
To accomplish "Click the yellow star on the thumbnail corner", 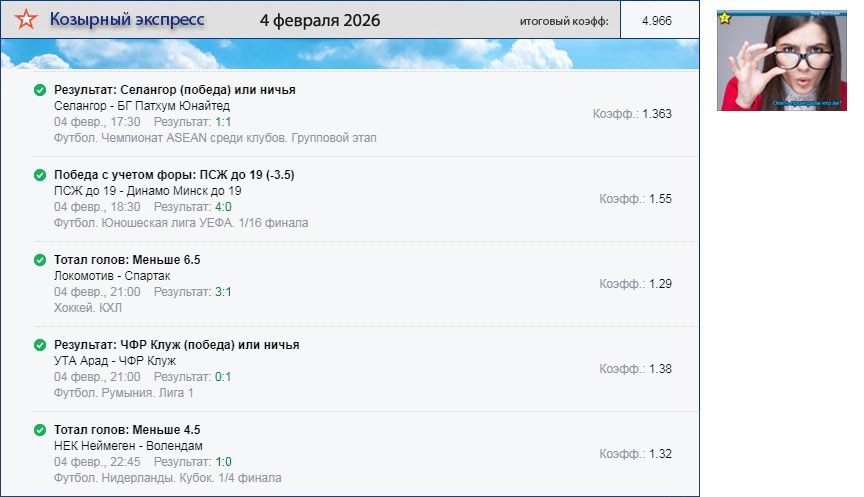I will point(725,18).
